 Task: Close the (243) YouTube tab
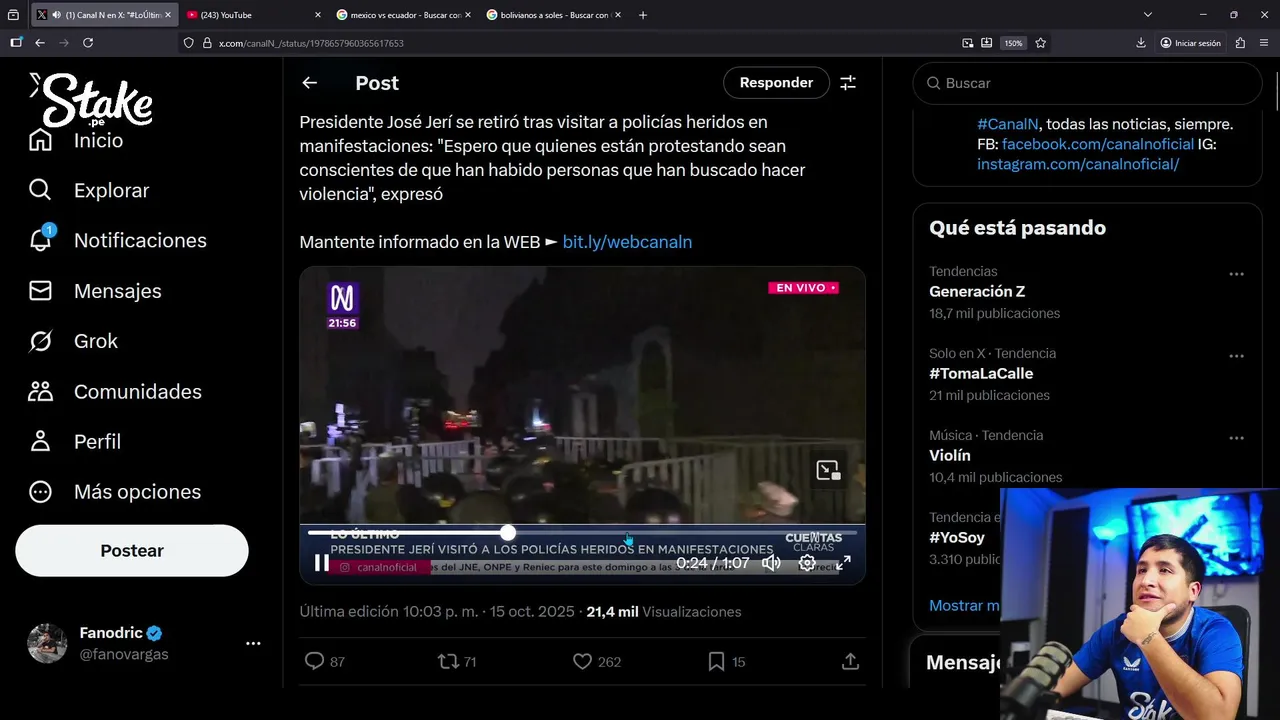pyautogui.click(x=318, y=15)
